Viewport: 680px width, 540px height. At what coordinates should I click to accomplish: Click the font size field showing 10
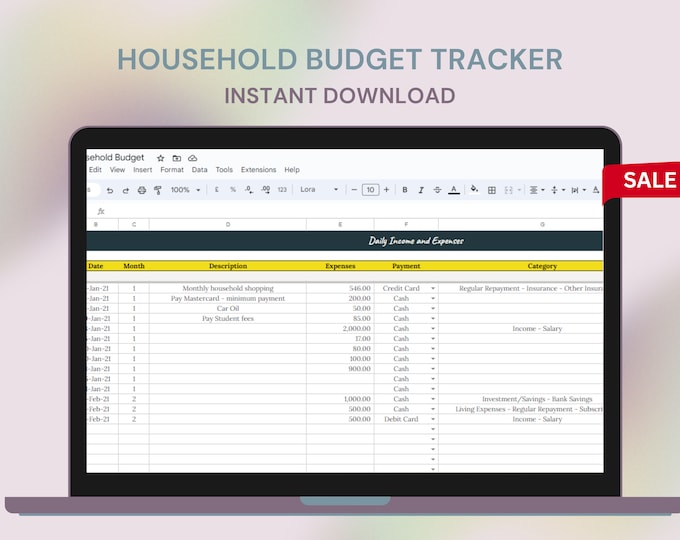coord(370,190)
